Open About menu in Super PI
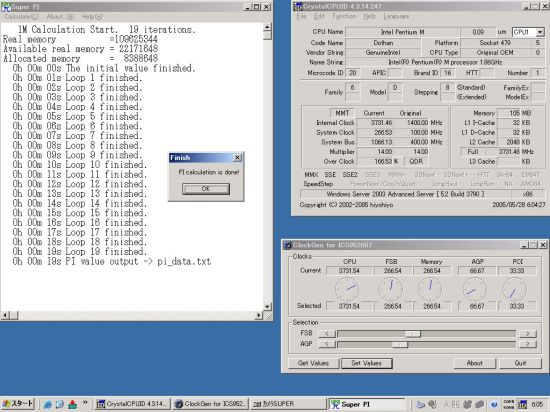This screenshot has height=412, width=550. point(60,16)
